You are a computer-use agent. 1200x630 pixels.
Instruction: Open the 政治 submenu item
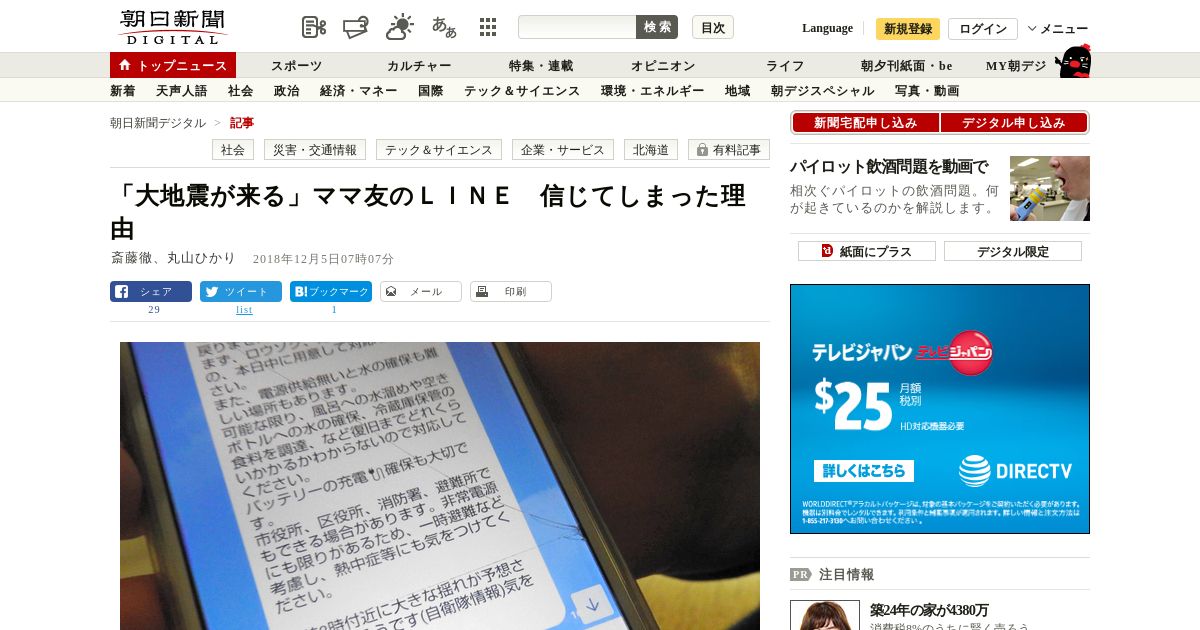coord(286,91)
